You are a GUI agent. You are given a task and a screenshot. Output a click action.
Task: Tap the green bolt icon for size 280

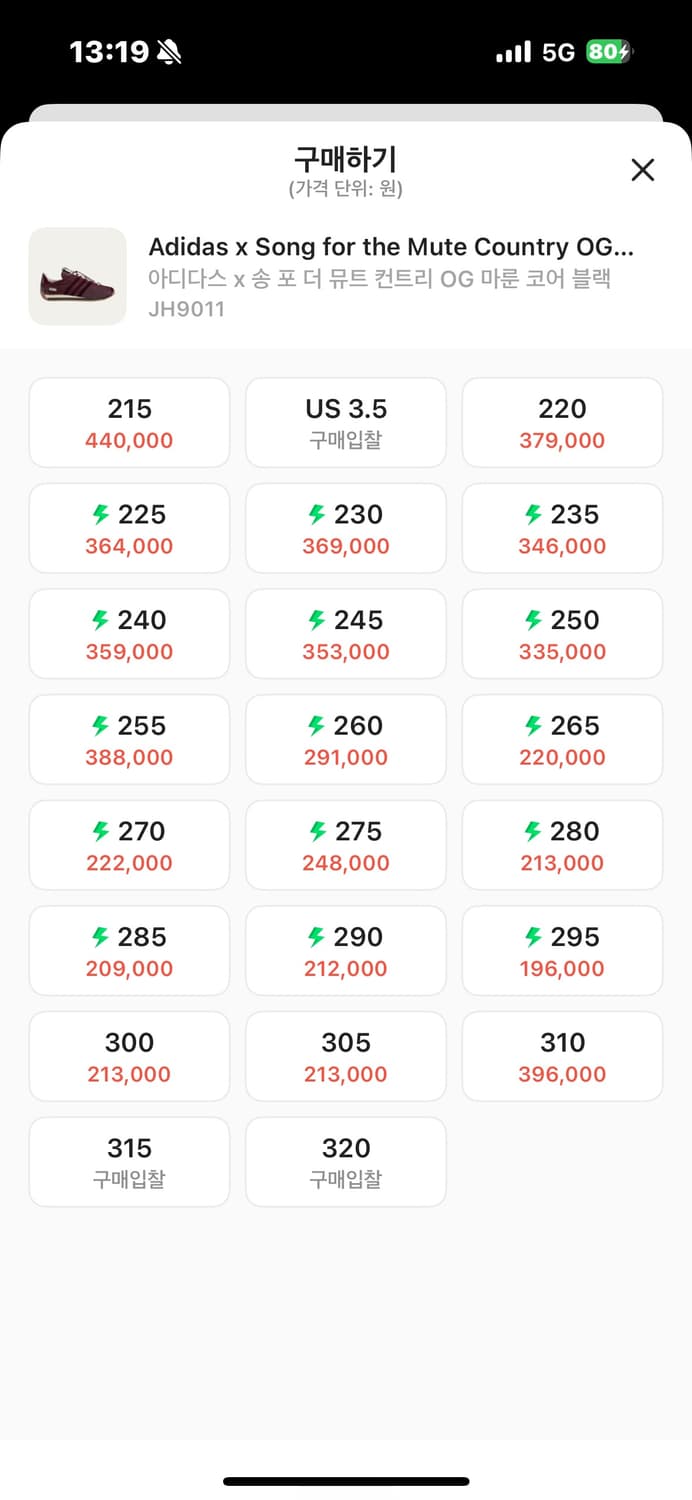pyautogui.click(x=533, y=832)
